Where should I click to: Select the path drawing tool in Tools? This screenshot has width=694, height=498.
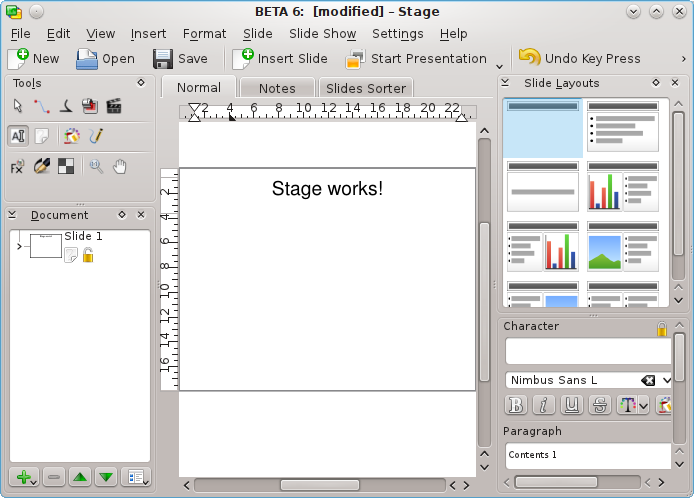41,105
